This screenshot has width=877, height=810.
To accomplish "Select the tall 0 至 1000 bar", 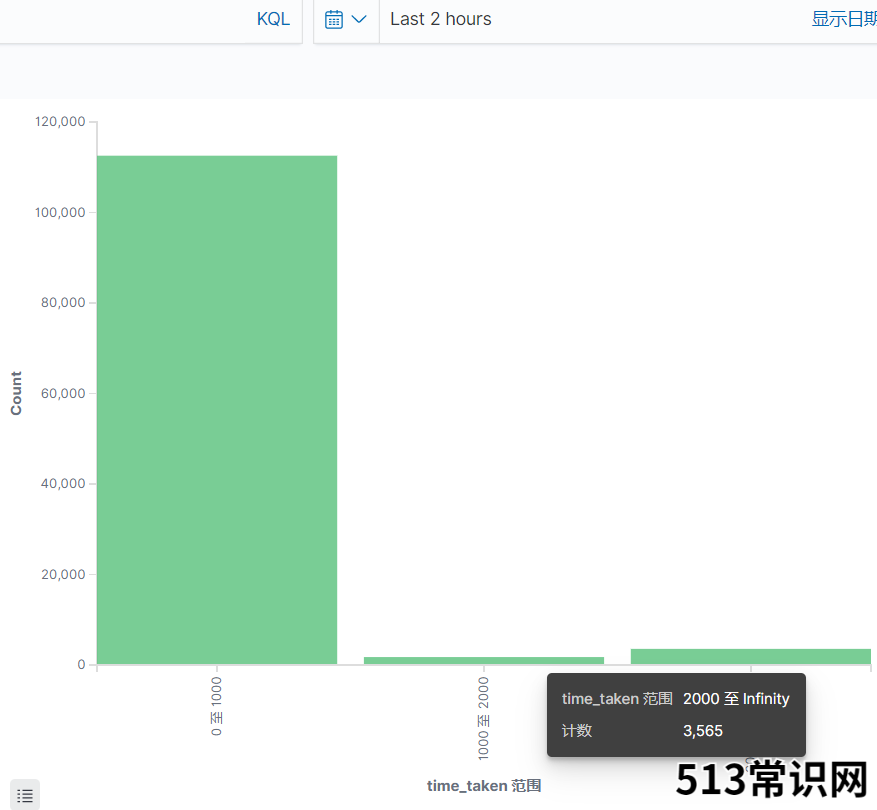I will pos(216,410).
